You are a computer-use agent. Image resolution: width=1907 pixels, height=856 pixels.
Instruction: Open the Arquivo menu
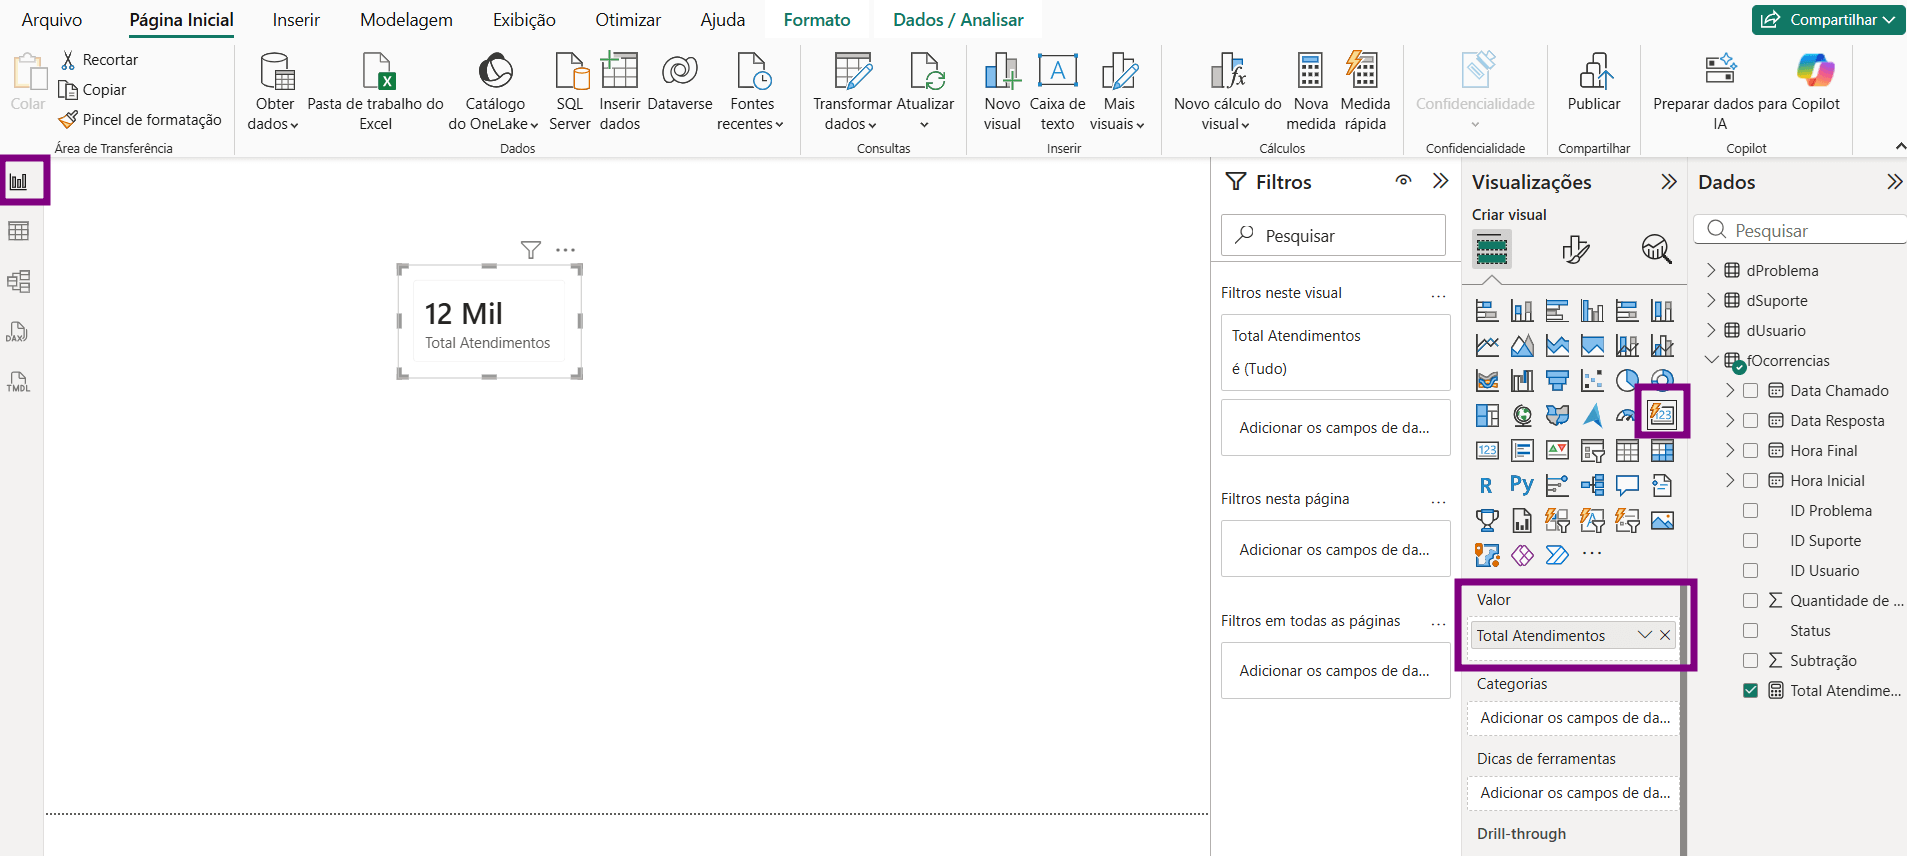coord(52,20)
